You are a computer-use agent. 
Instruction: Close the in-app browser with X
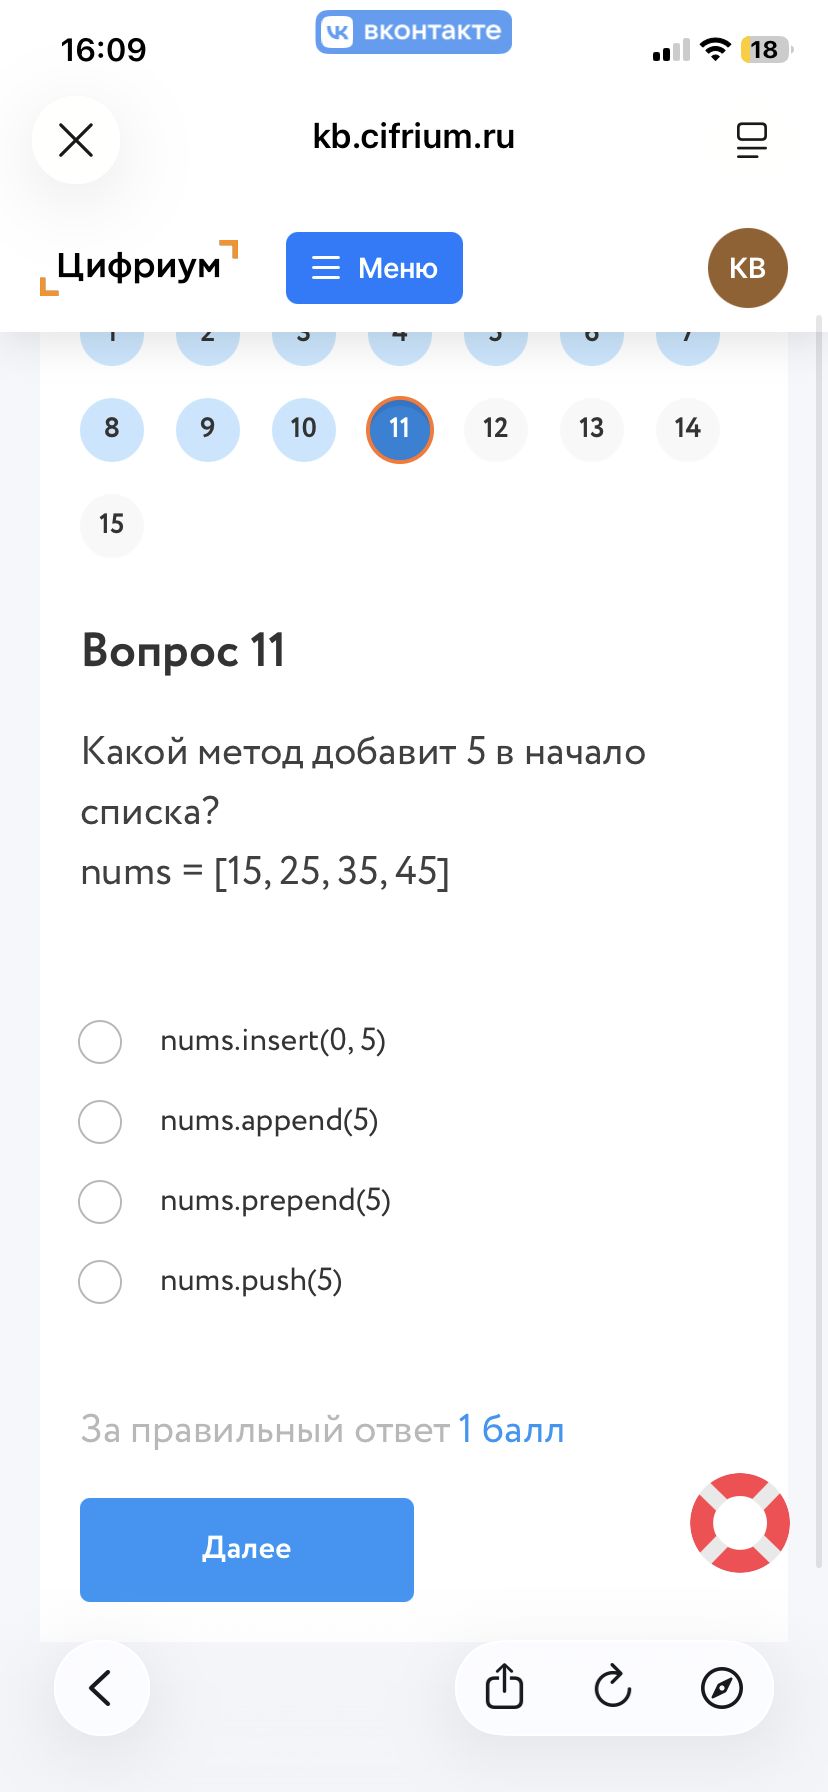76,140
